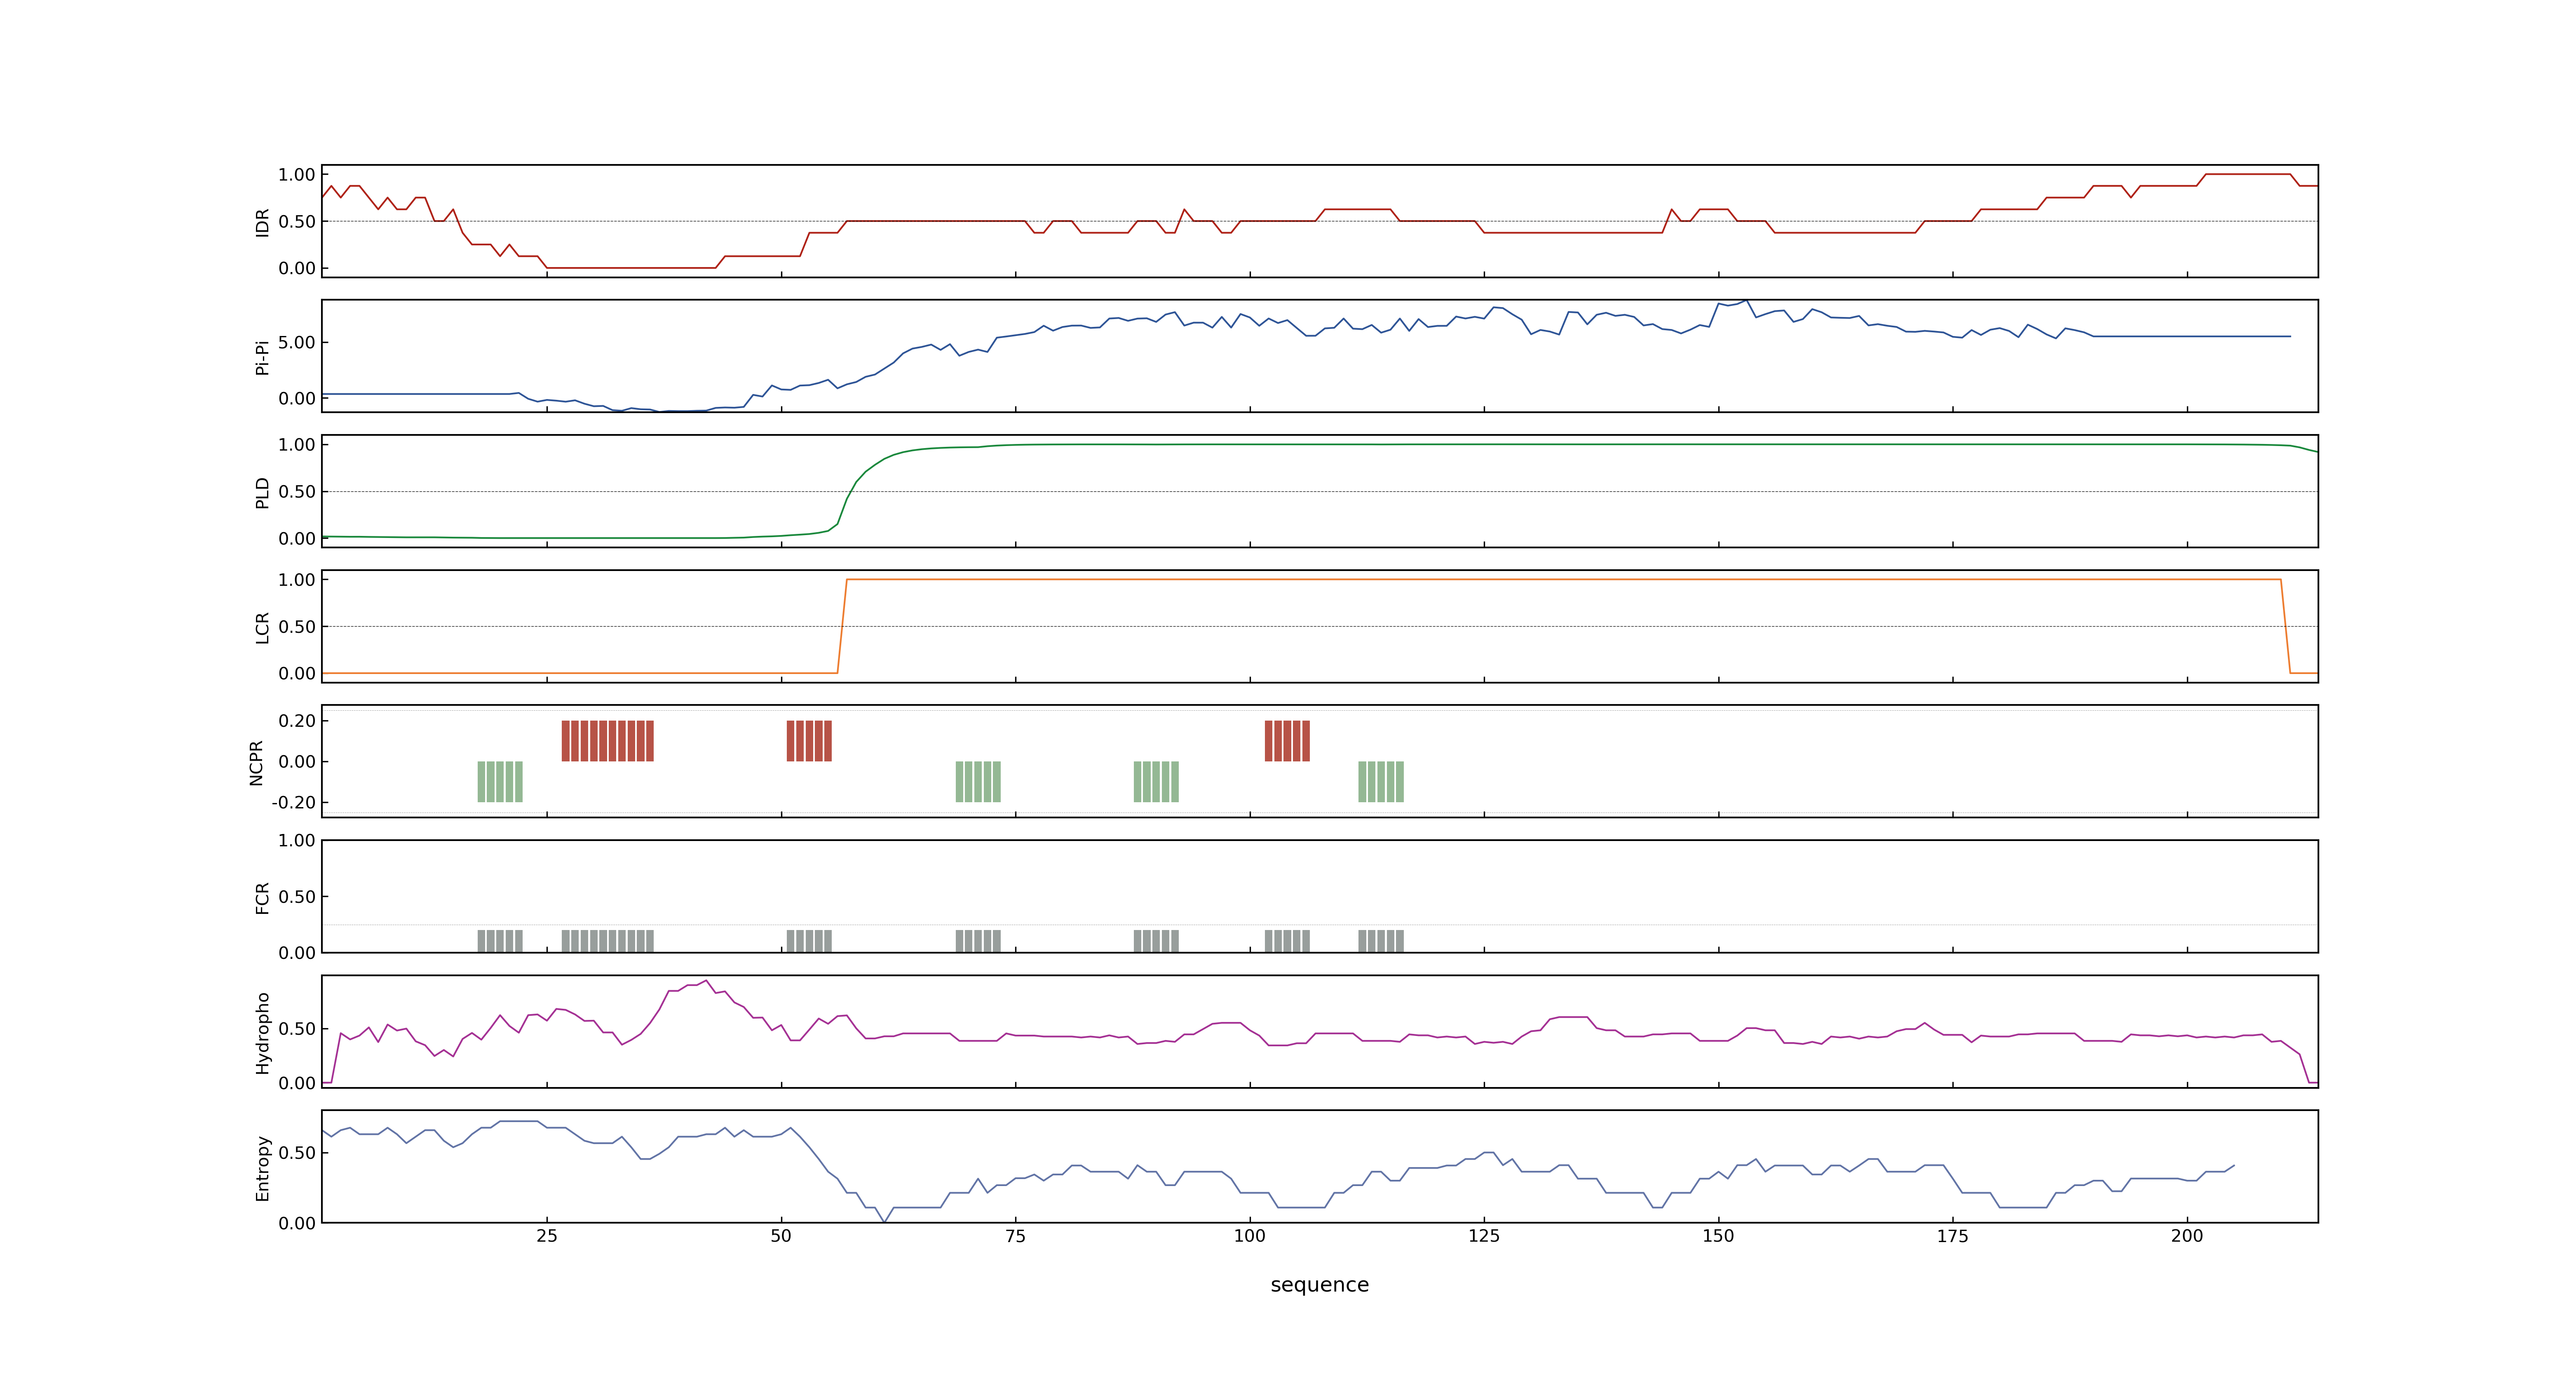Click the x-axis tick label 25
Screen dimensions: 2576x1374
(547, 1236)
